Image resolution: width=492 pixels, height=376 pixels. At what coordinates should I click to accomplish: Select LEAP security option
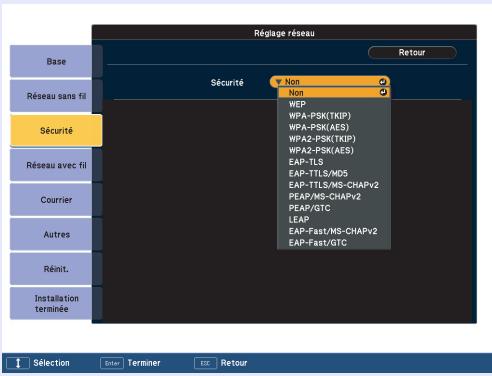(x=334, y=220)
